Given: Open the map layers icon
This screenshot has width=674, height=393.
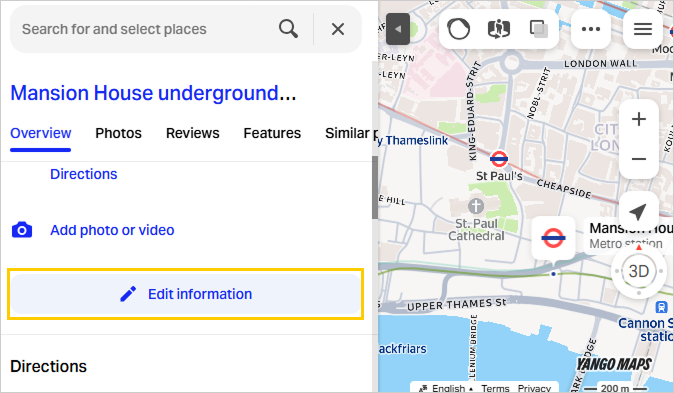Looking at the screenshot, I should (539, 29).
